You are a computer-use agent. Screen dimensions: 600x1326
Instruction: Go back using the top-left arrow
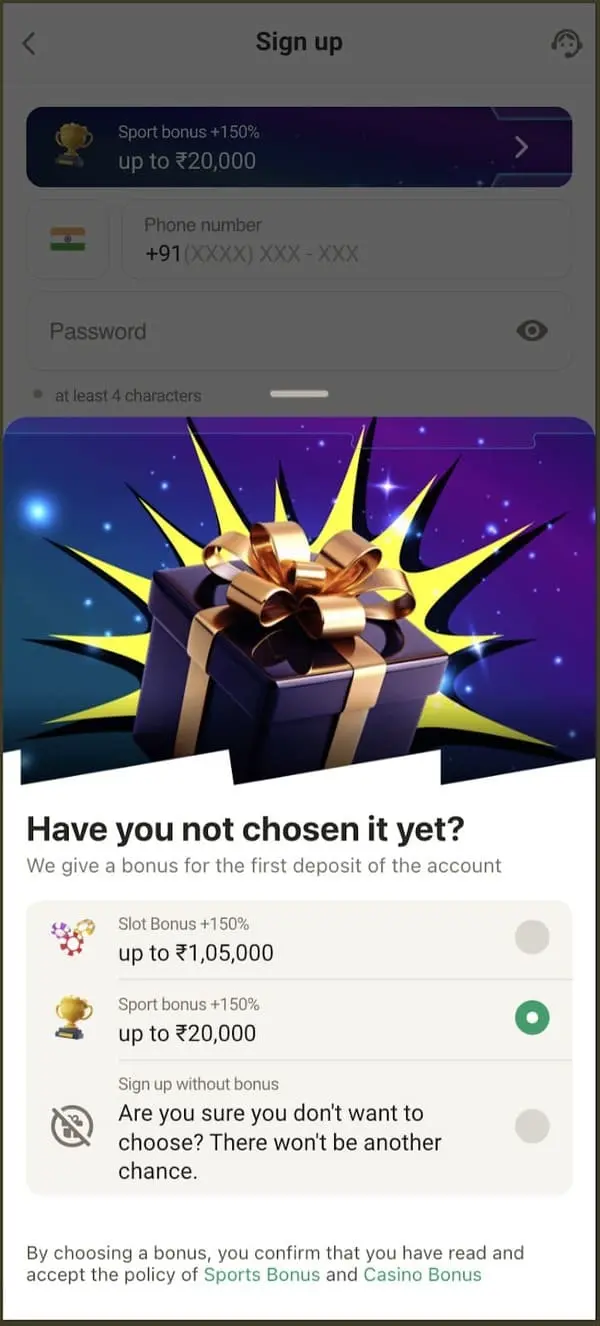(x=29, y=43)
